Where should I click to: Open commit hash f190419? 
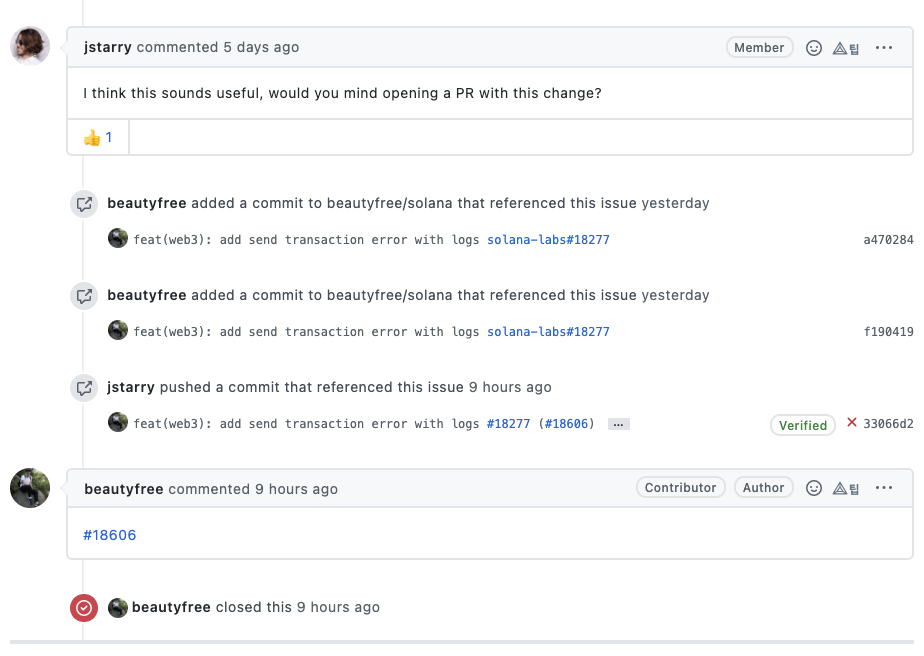point(888,332)
